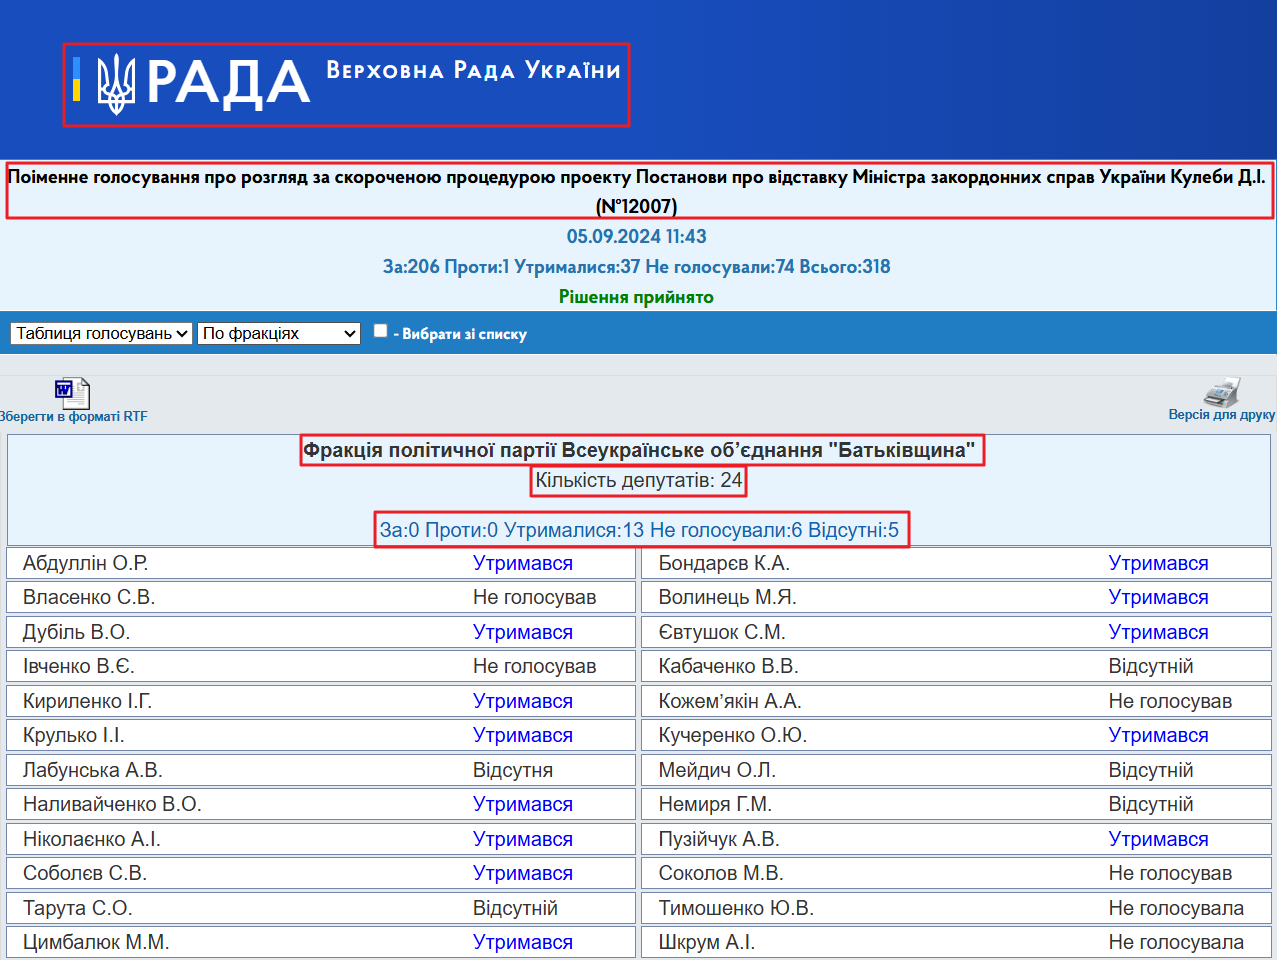Click 'Кількість депутатів: 24' text
1277x961 pixels.
639,480
